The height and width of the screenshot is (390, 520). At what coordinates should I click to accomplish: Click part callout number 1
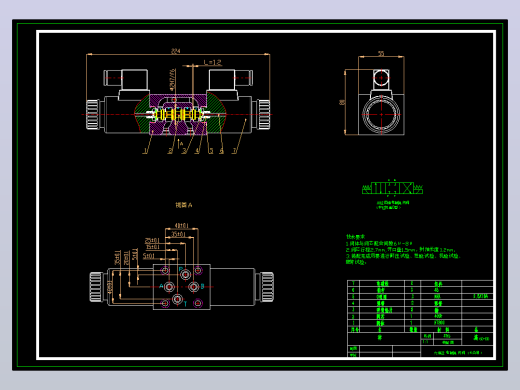(145, 151)
